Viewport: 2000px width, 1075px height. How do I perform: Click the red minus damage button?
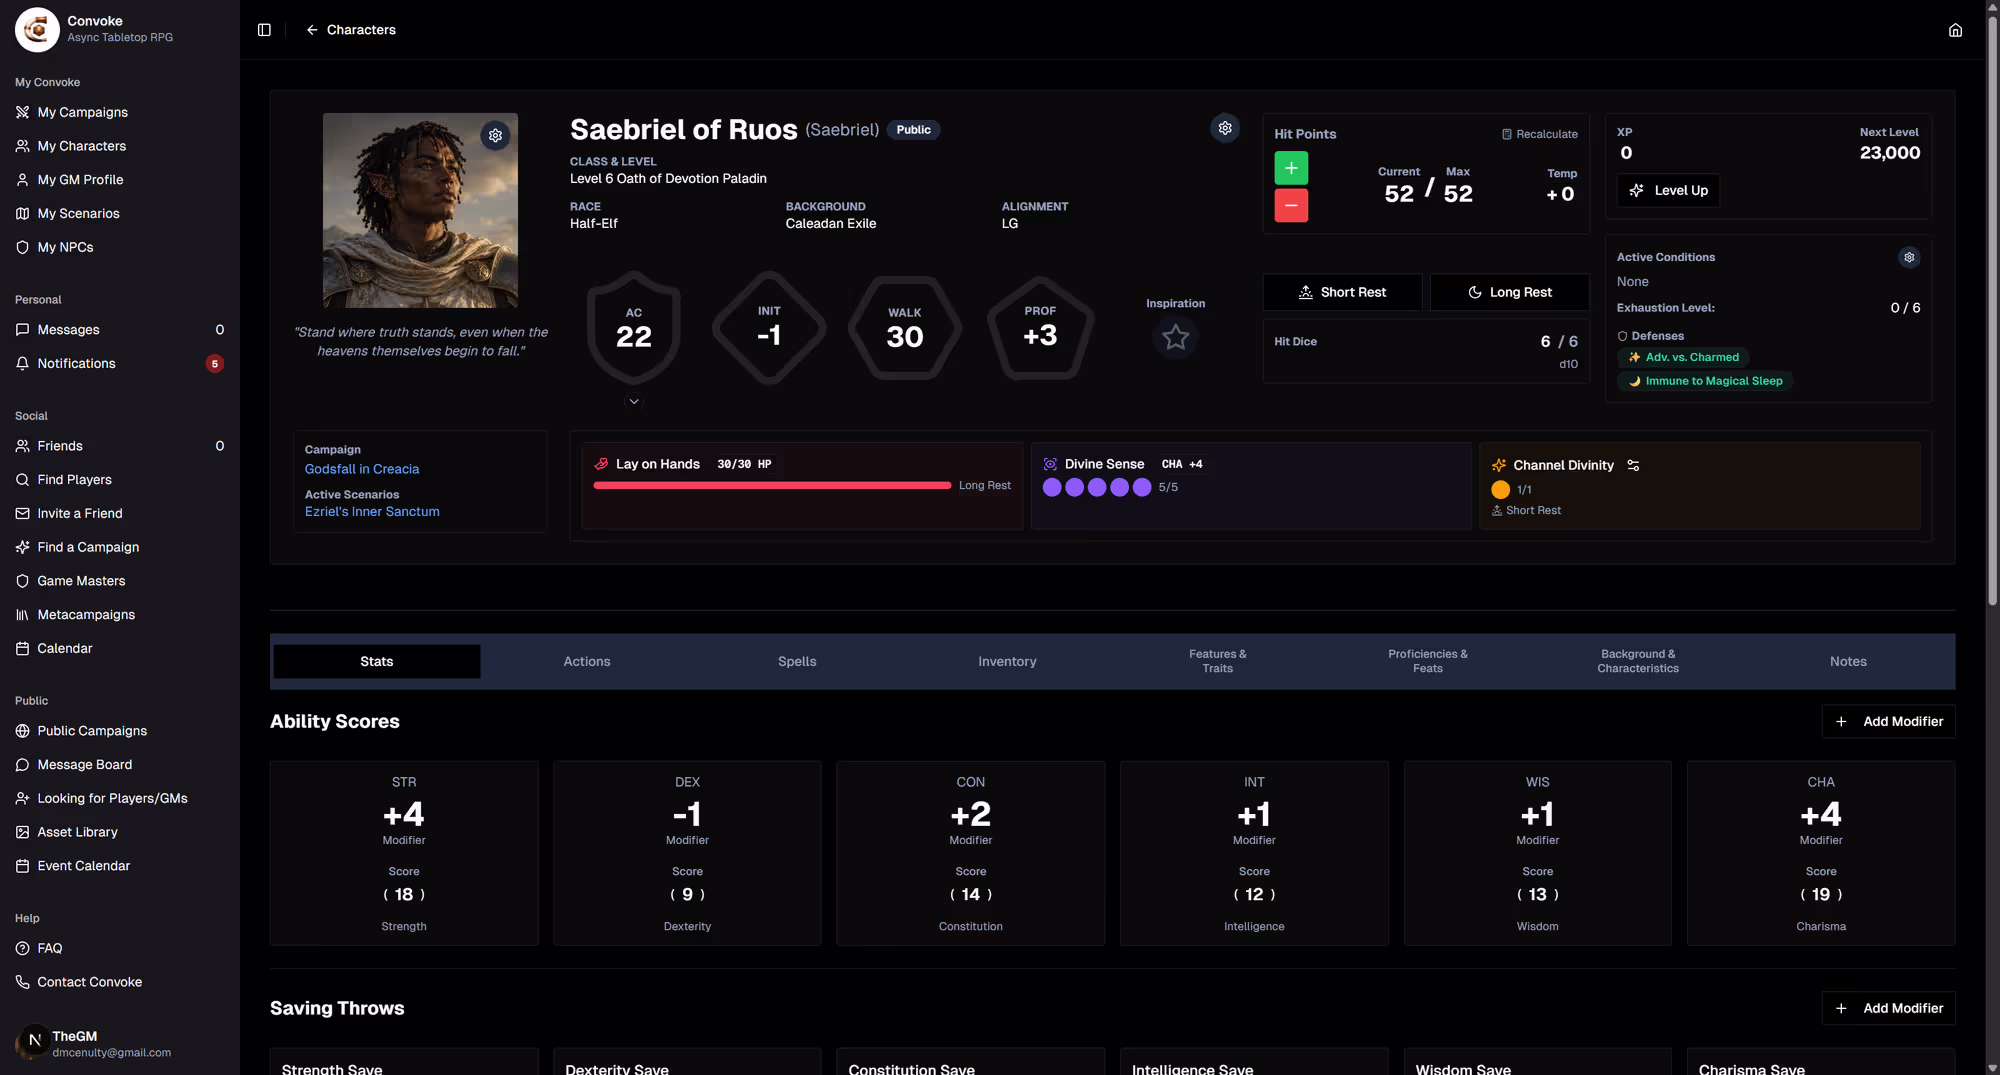(1291, 205)
